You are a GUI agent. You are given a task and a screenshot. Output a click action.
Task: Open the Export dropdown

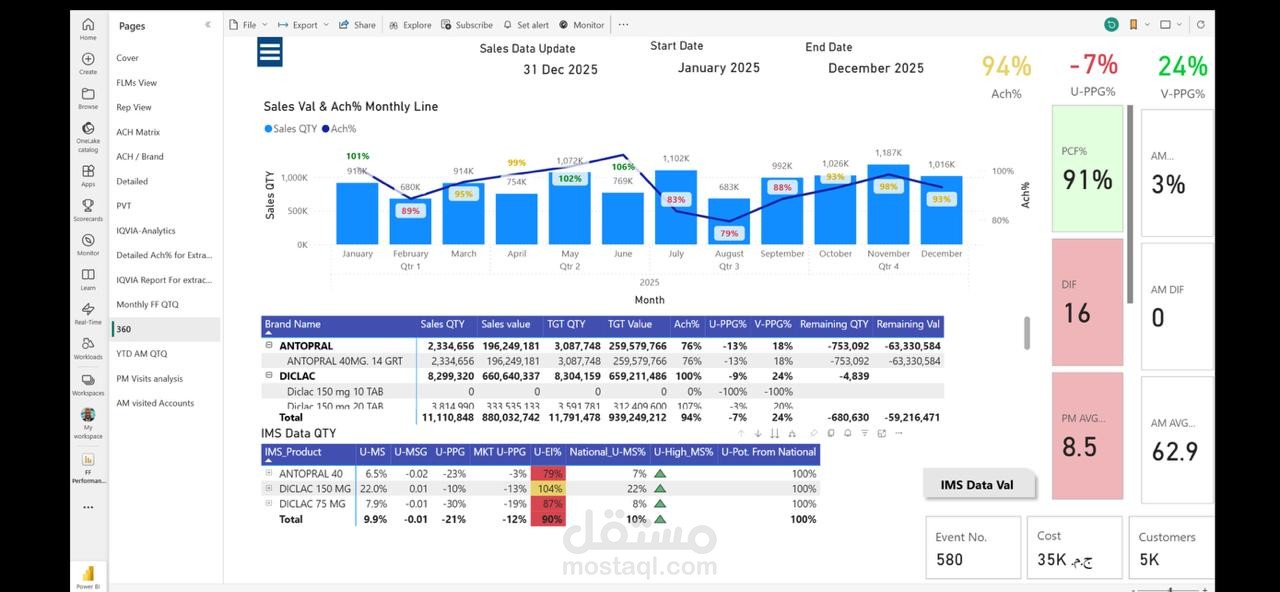(x=303, y=24)
